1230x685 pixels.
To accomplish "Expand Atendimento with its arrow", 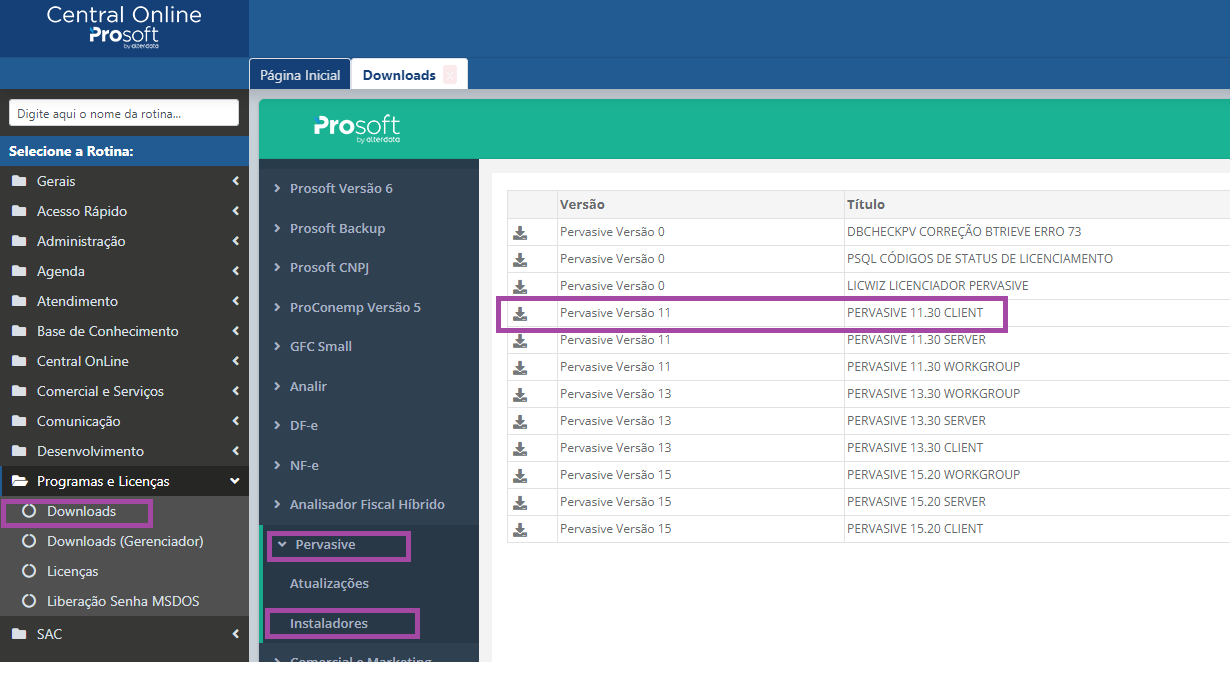I will (x=235, y=301).
